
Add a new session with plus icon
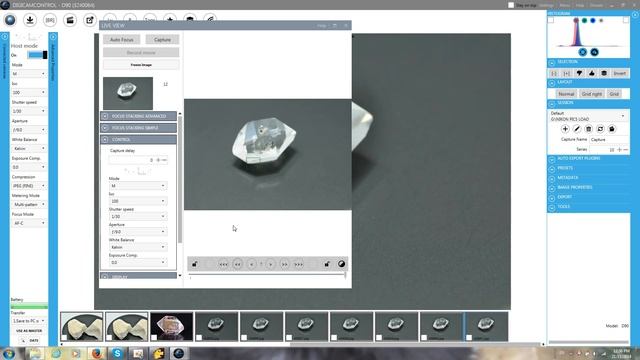(x=565, y=129)
